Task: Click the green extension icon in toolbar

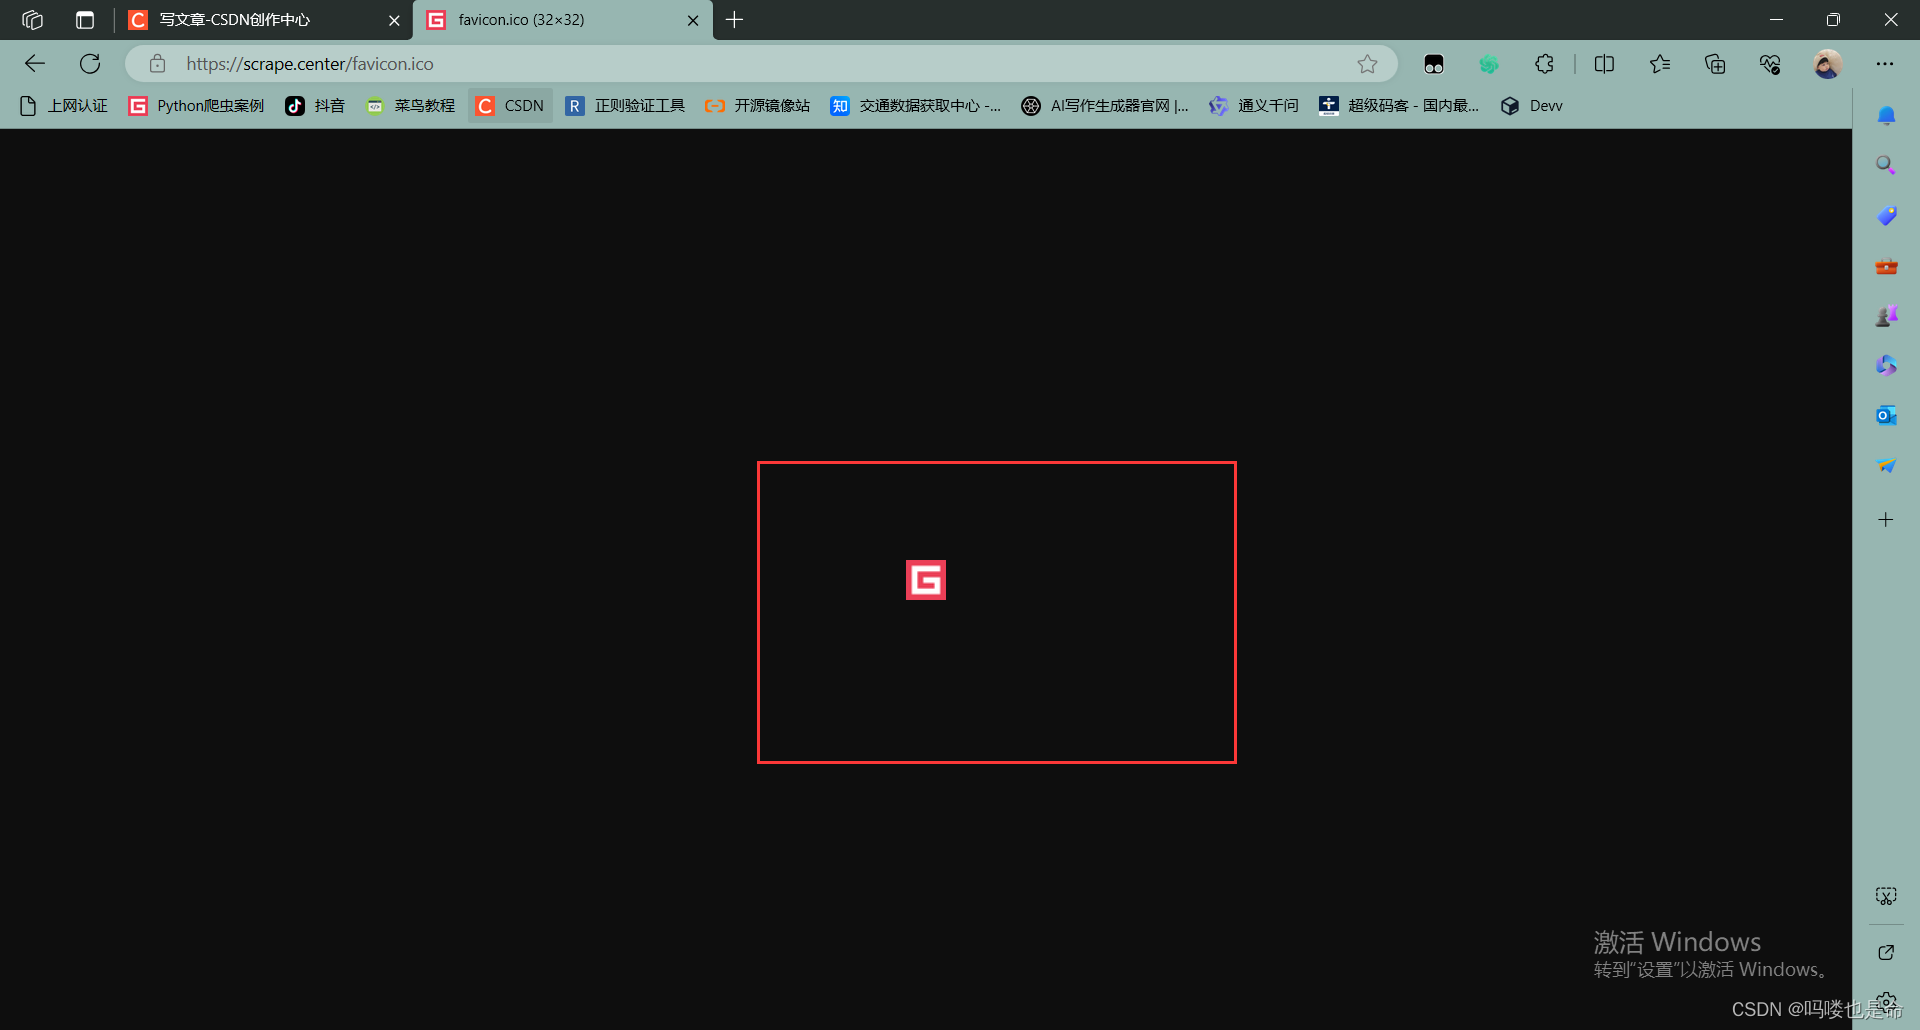Action: tap(1489, 64)
